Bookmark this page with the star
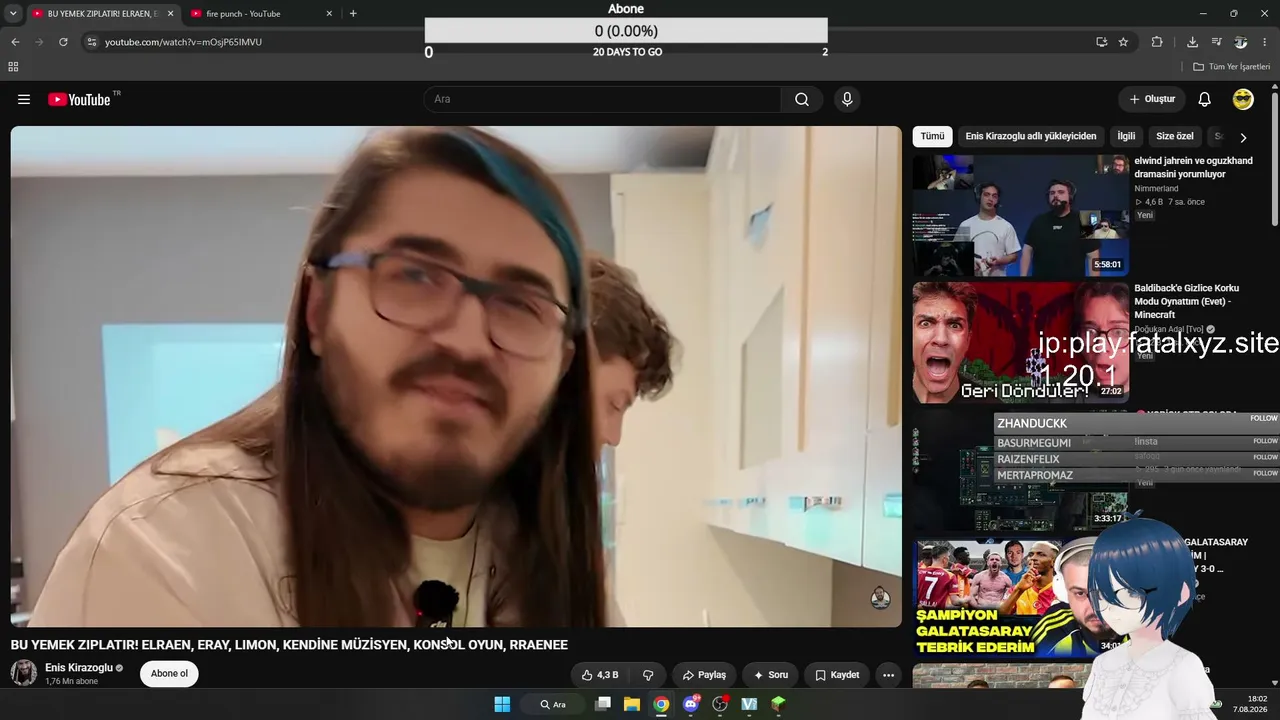This screenshot has width=1280, height=720. [x=1123, y=42]
